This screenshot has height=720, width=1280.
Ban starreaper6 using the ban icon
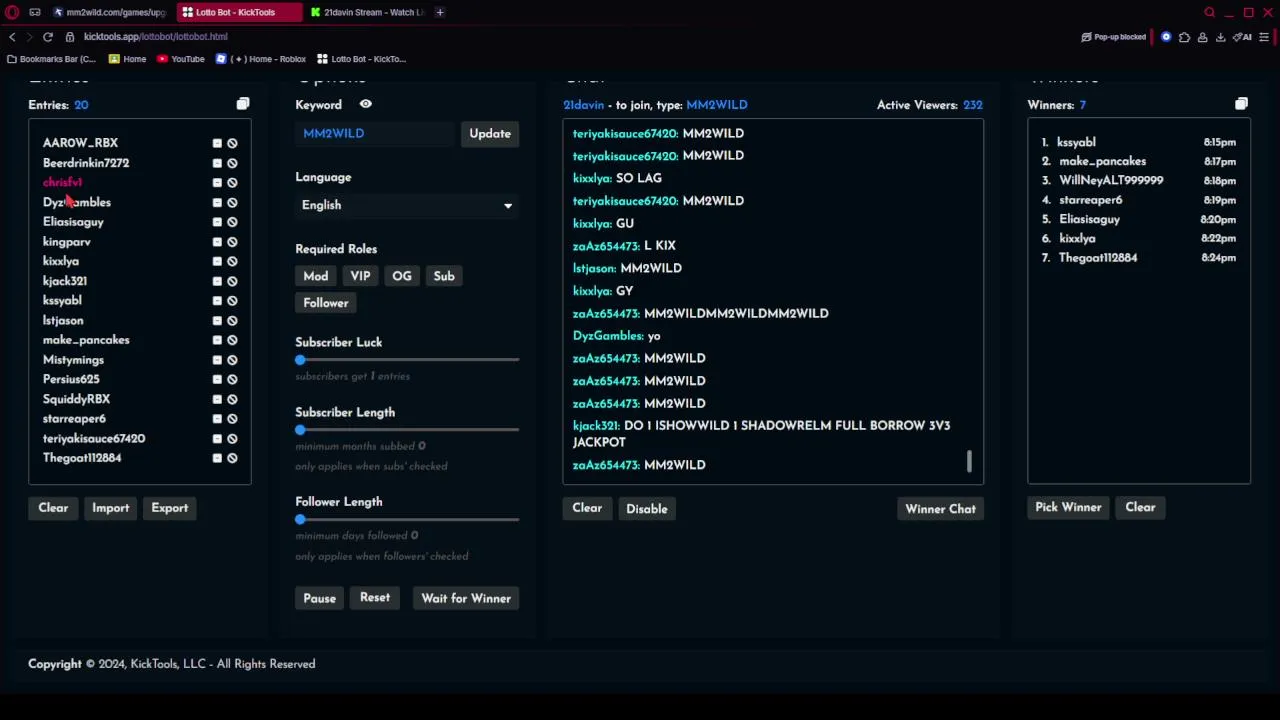[x=232, y=419]
